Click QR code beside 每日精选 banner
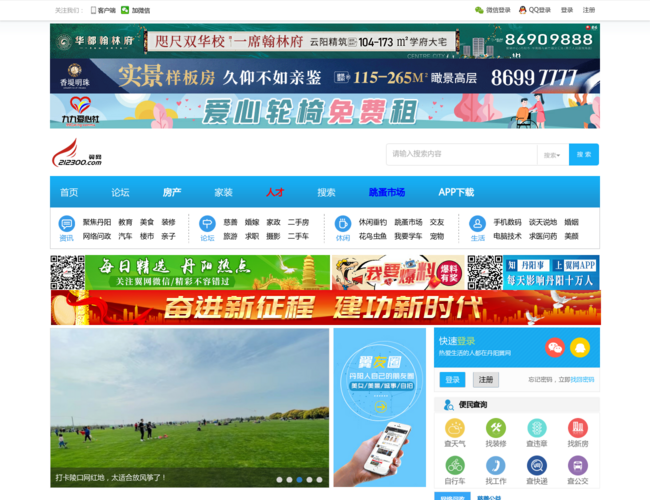 point(68,272)
